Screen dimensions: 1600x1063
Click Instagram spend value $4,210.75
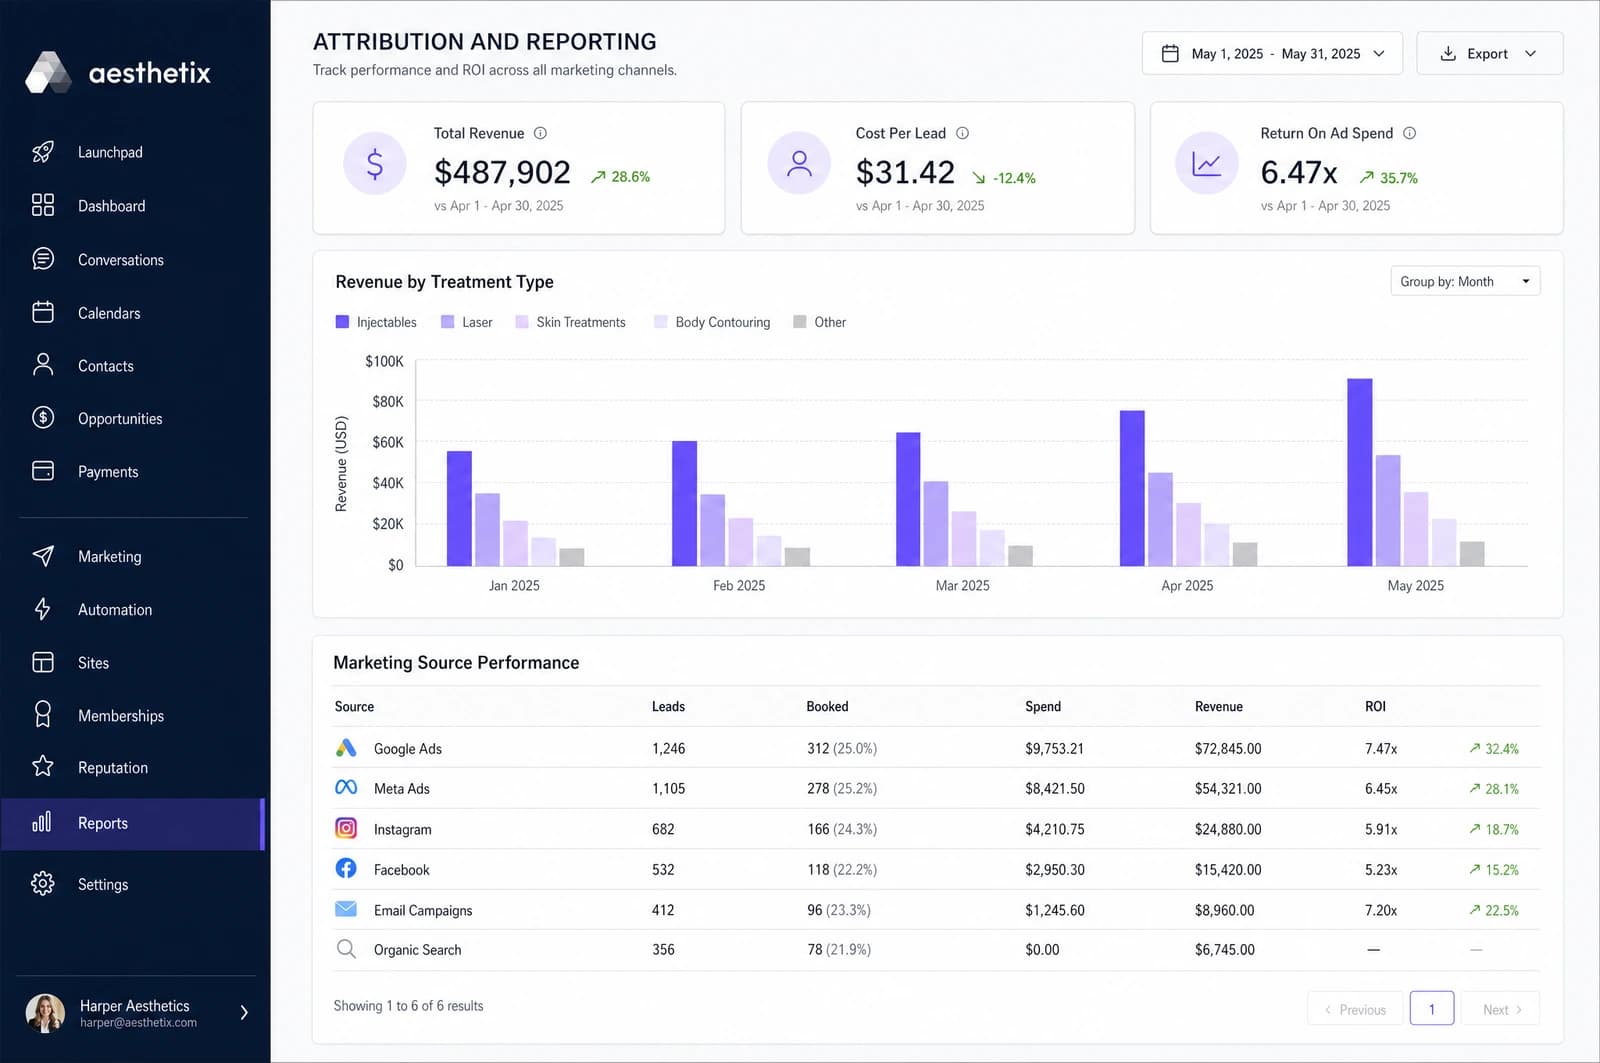coord(1055,829)
